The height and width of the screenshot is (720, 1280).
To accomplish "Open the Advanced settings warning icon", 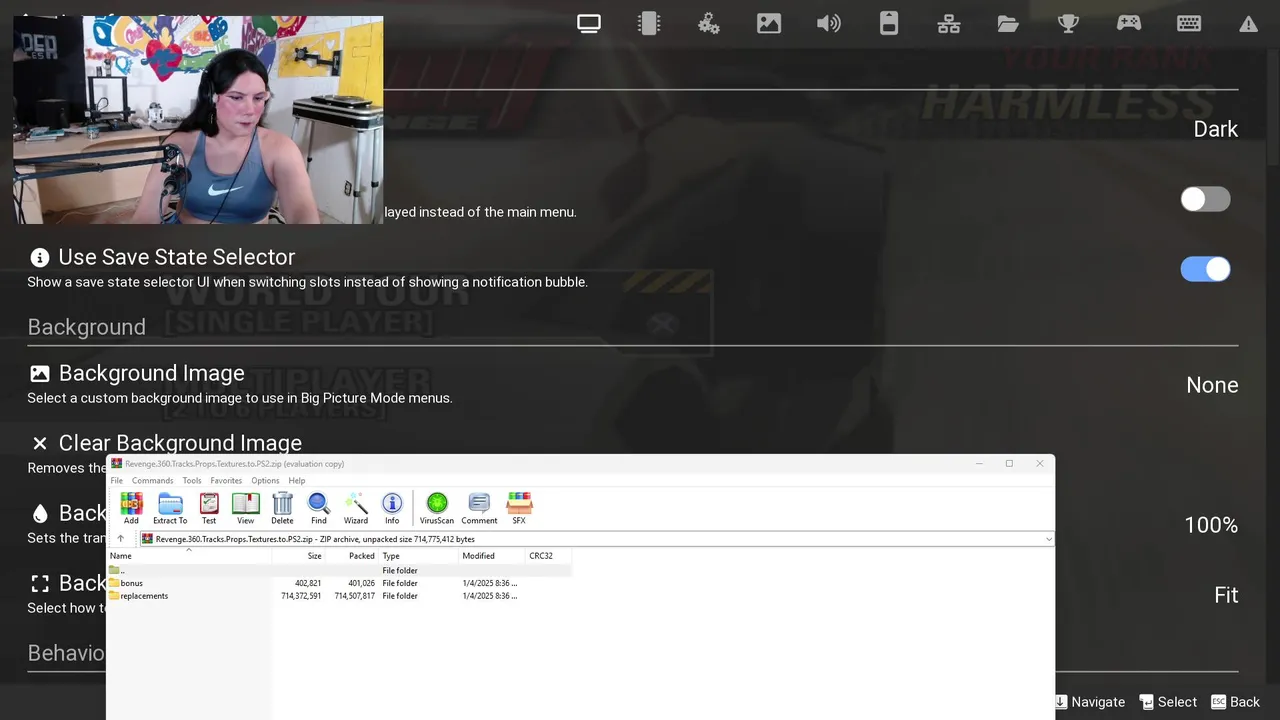I will pos(1248,24).
